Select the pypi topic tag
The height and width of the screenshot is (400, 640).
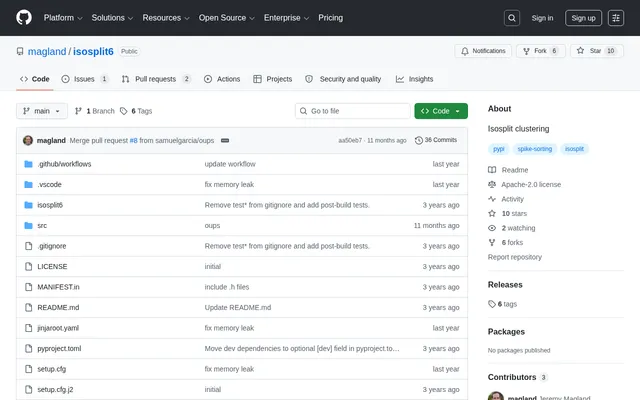(498, 149)
